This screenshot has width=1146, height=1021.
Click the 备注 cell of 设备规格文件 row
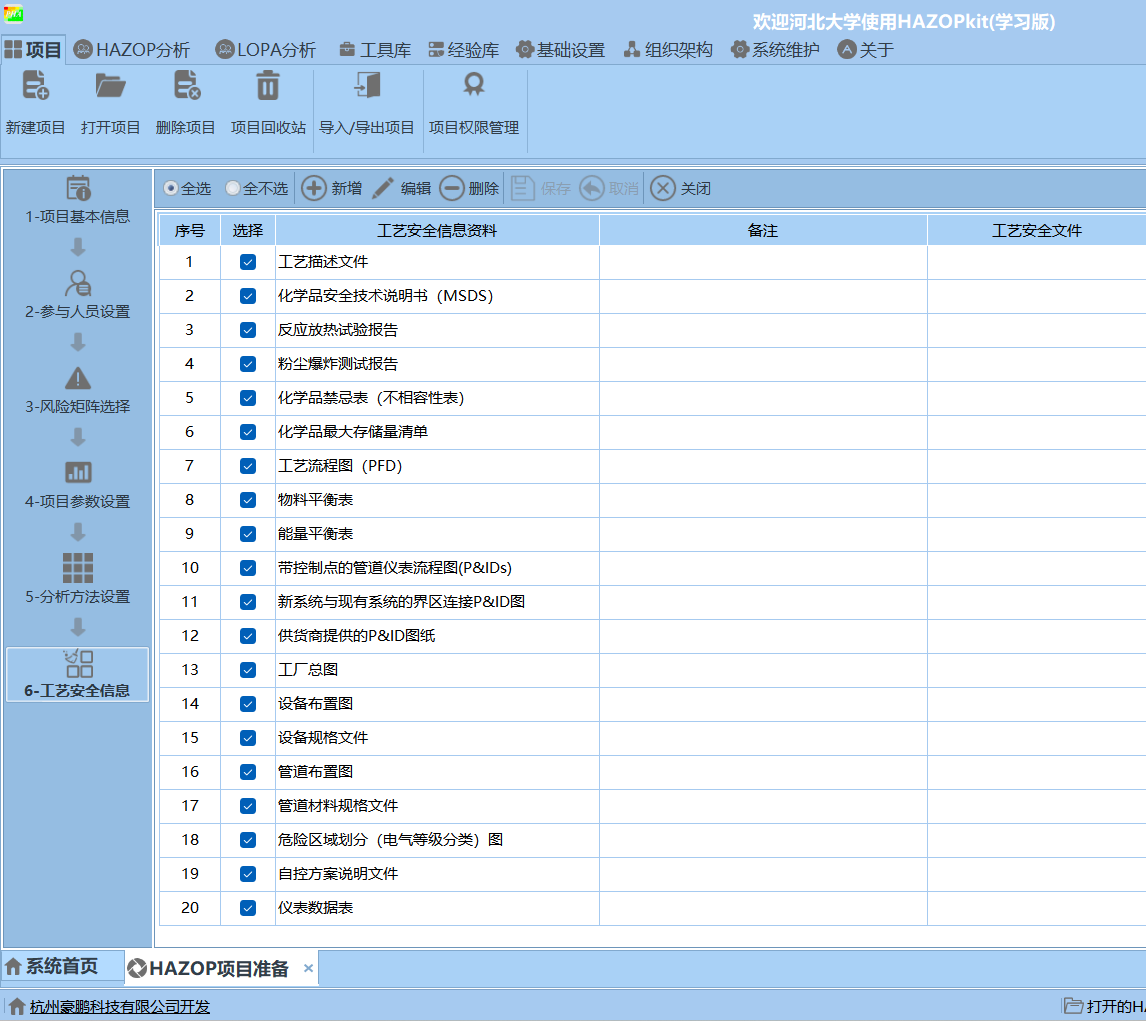[763, 738]
